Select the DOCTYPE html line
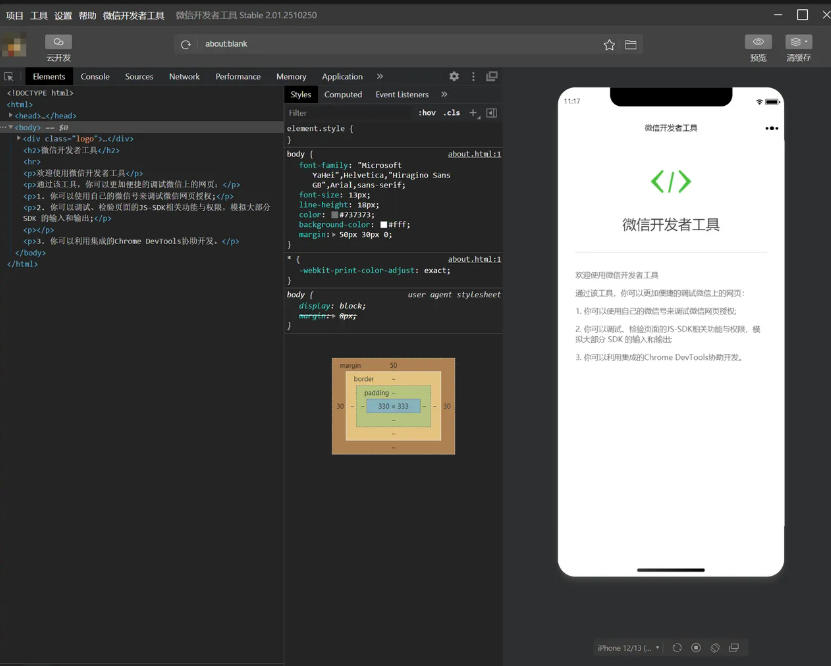The image size is (831, 666). coord(40,93)
